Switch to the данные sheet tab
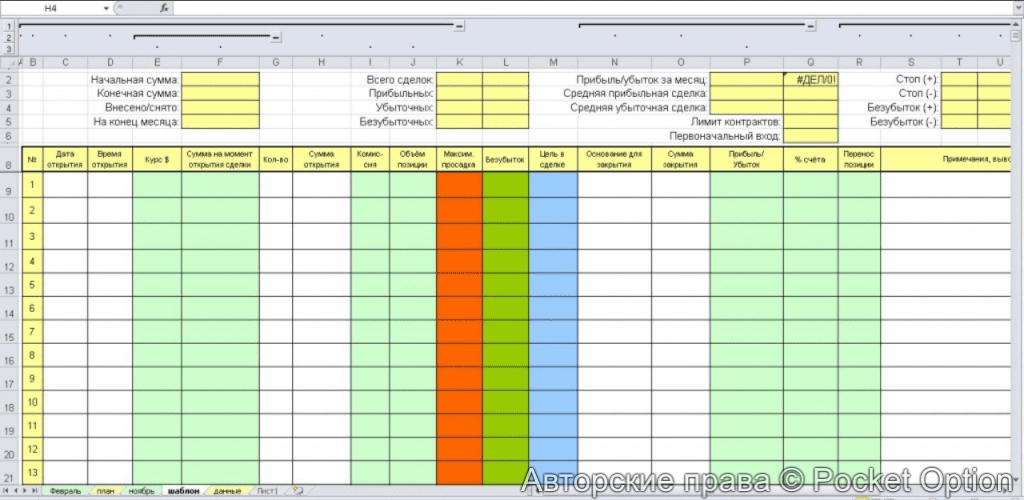 tap(227, 491)
